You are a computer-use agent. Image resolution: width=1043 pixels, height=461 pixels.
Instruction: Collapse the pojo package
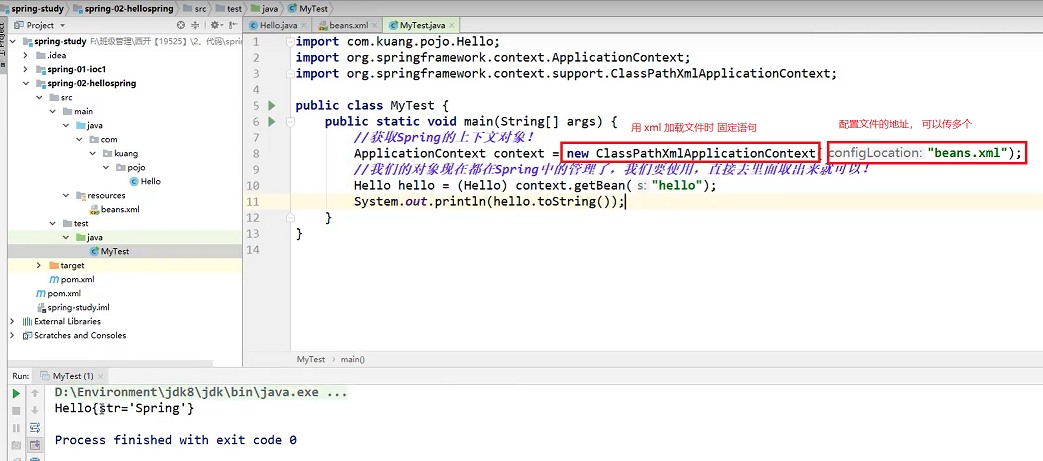pyautogui.click(x=106, y=167)
